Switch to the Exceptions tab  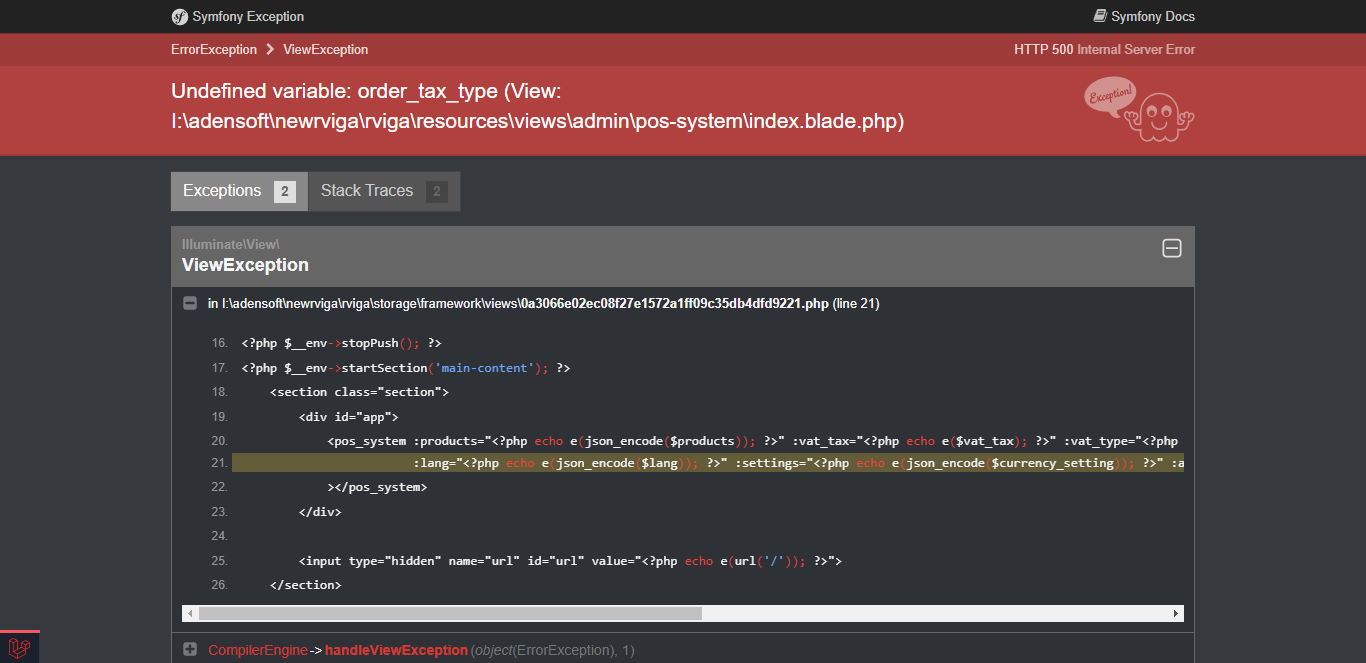(x=222, y=191)
